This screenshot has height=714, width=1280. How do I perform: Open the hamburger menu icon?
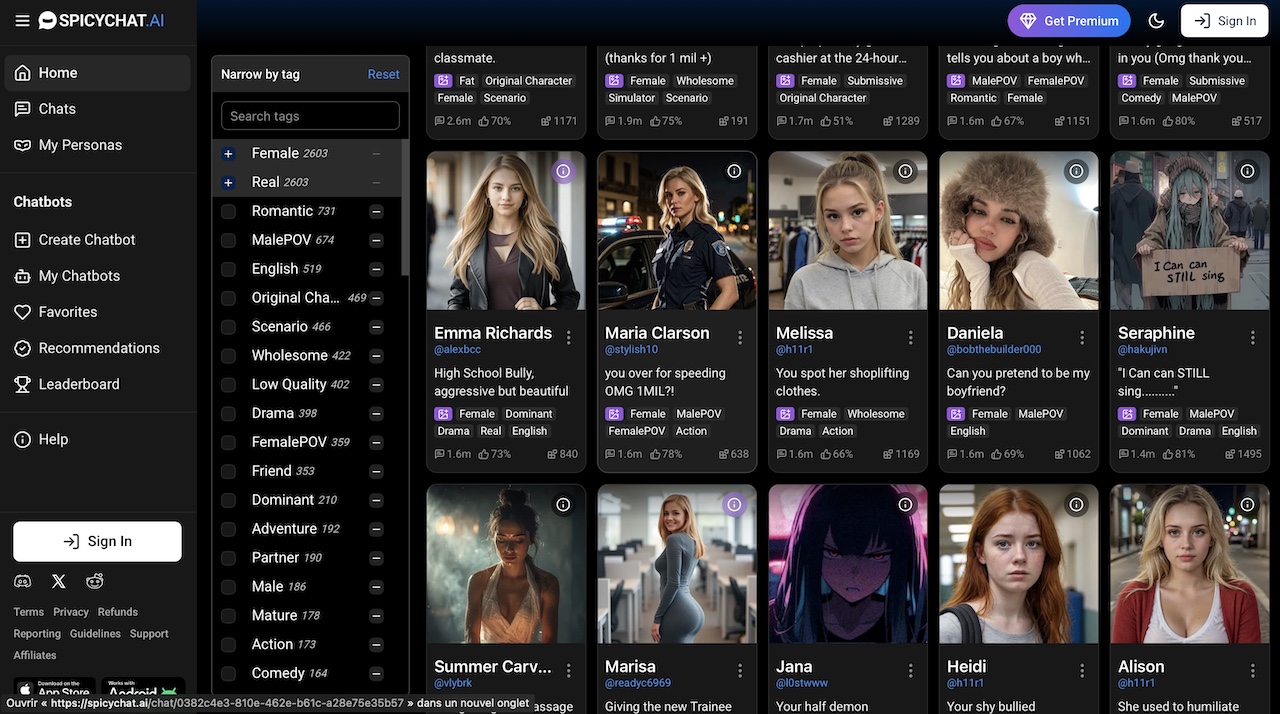pos(22,21)
